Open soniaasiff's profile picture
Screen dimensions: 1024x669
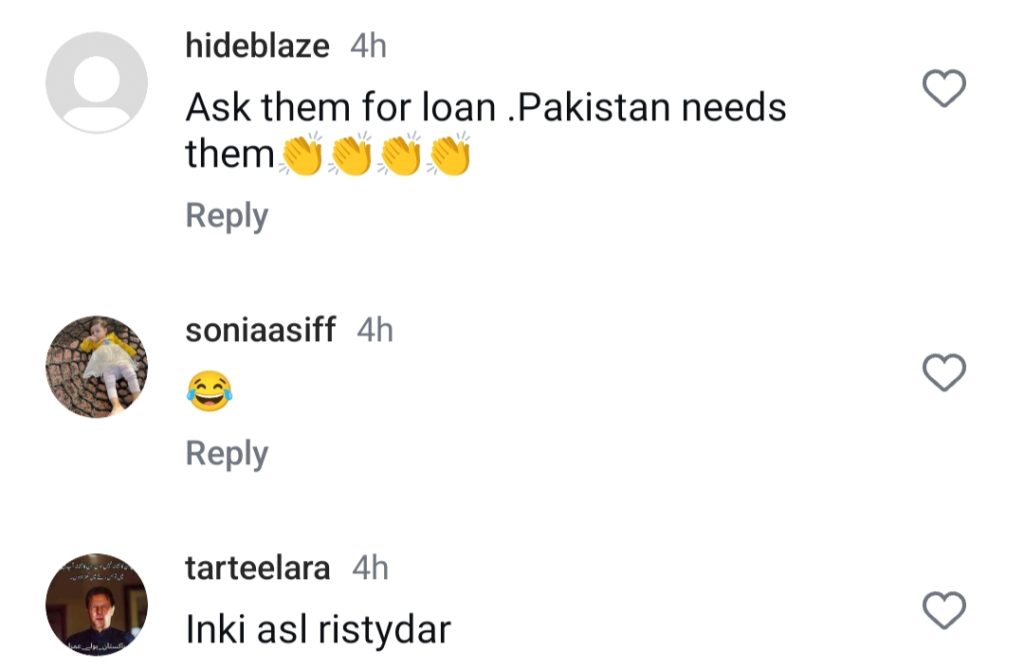click(x=97, y=367)
